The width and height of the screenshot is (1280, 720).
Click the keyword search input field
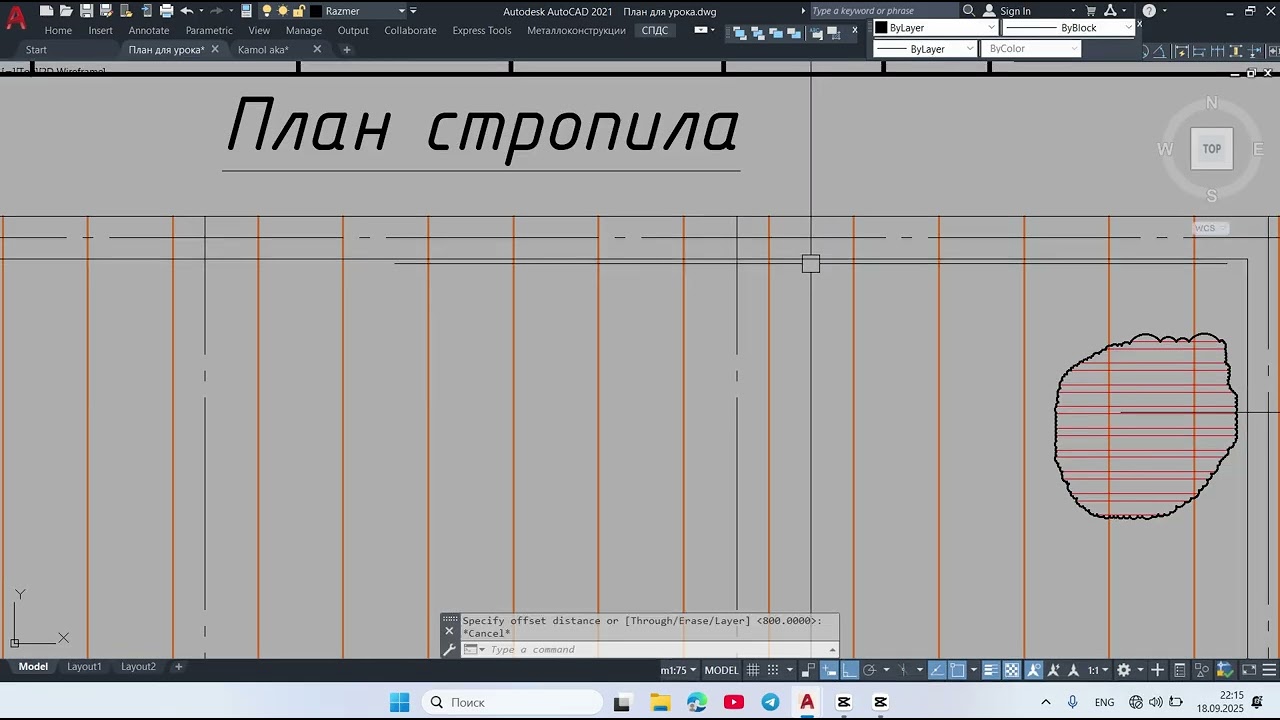pos(884,11)
